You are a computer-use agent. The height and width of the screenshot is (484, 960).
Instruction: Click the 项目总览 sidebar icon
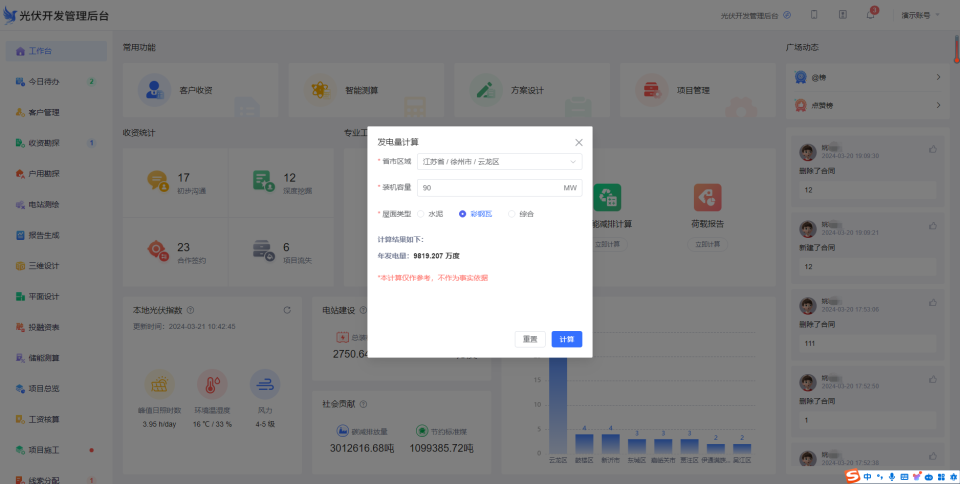pyautogui.click(x=20, y=389)
